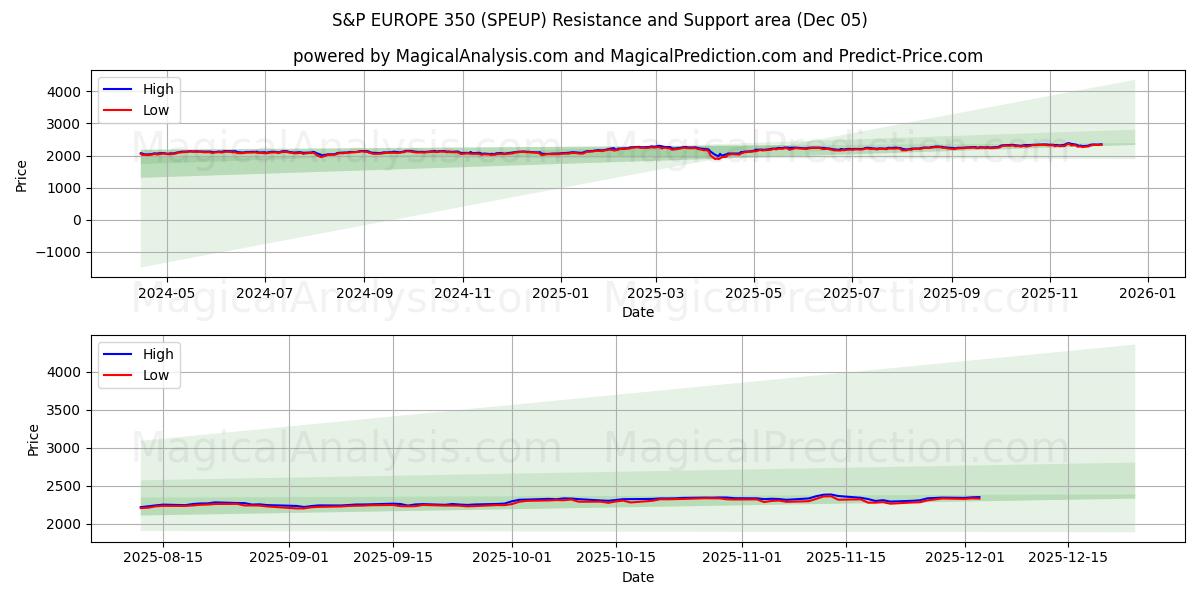The image size is (1200, 600).
Task: Select the blue High marker in bottom legend
Action: tap(118, 353)
